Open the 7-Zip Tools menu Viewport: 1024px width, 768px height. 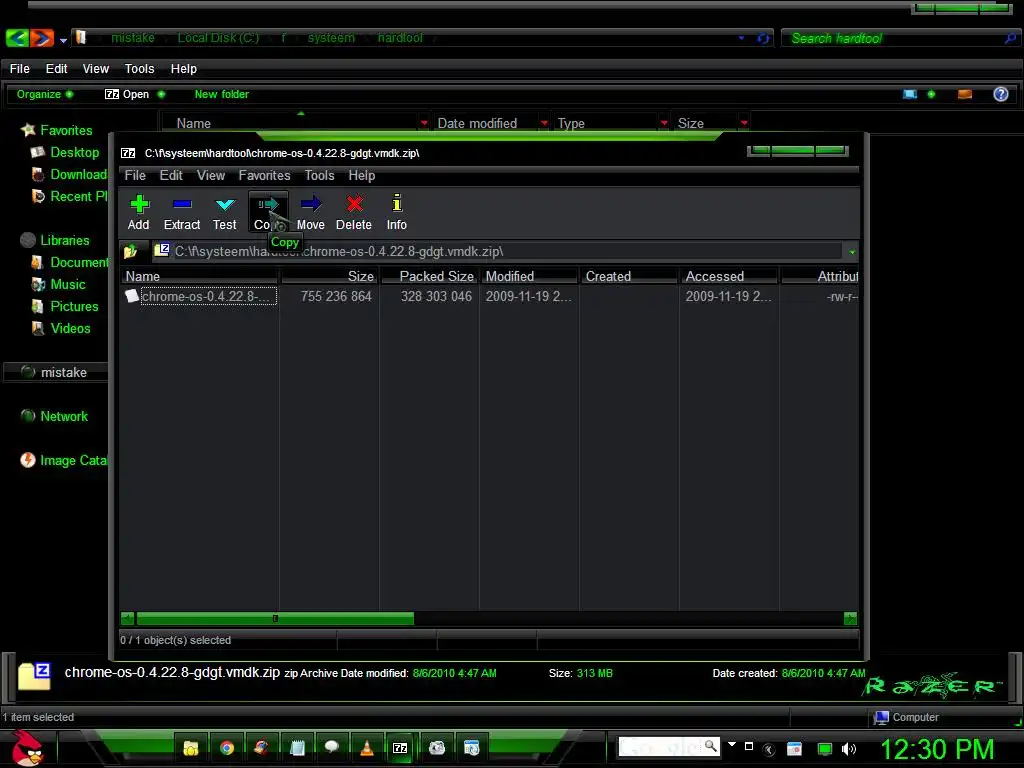[x=319, y=176]
